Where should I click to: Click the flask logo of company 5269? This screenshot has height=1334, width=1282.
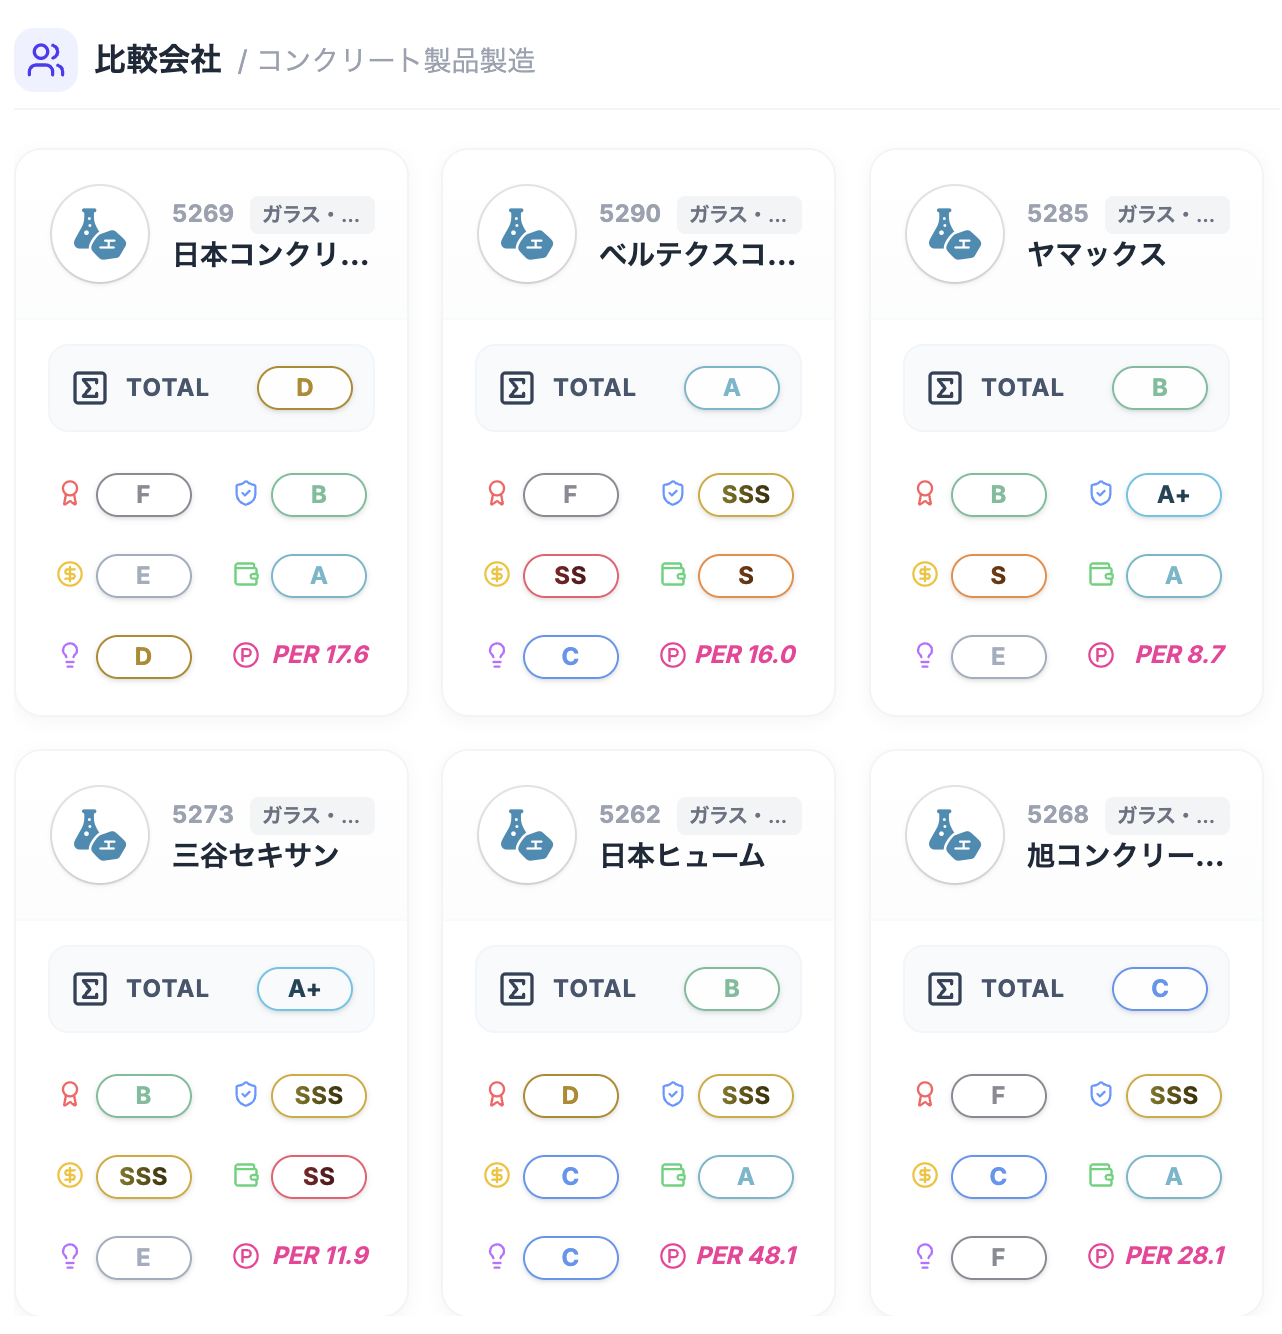click(100, 234)
